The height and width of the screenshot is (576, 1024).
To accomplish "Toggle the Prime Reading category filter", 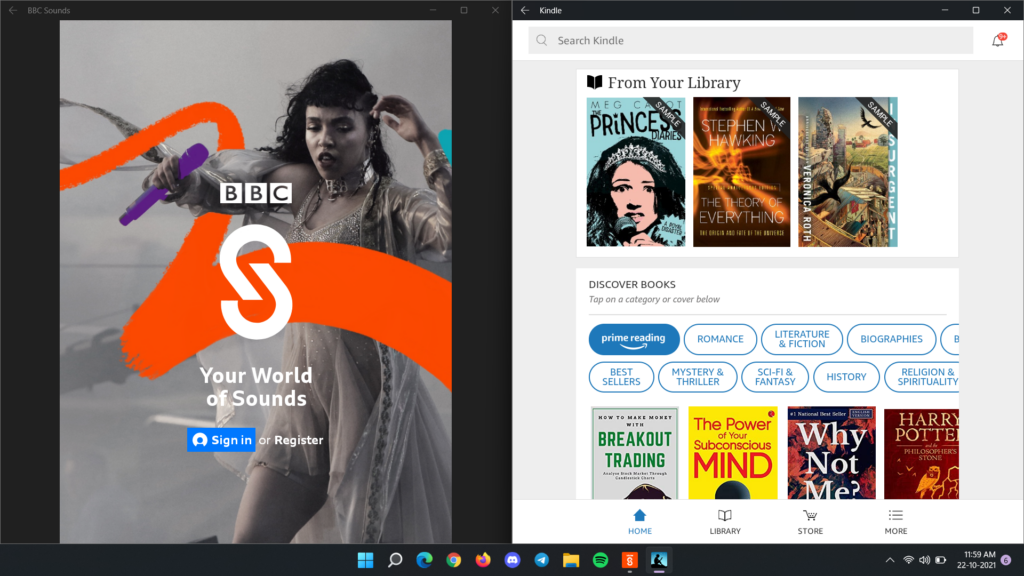I will pos(633,339).
